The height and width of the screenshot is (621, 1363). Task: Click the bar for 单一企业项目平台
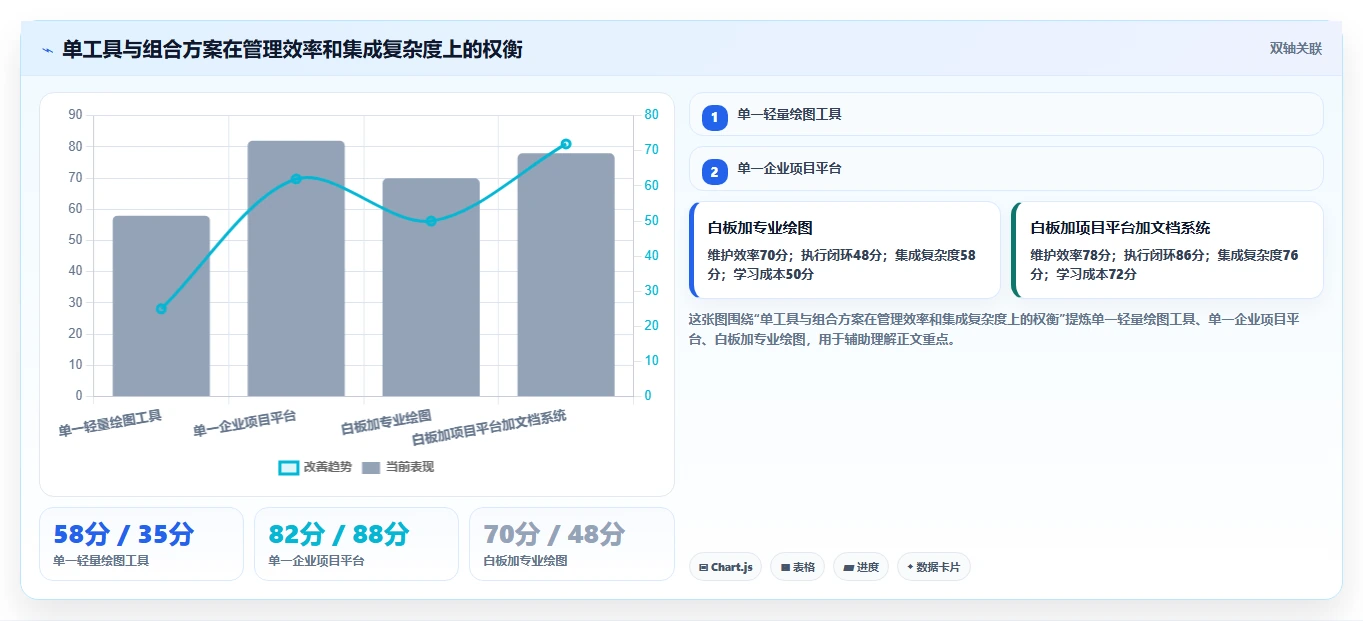click(296, 268)
